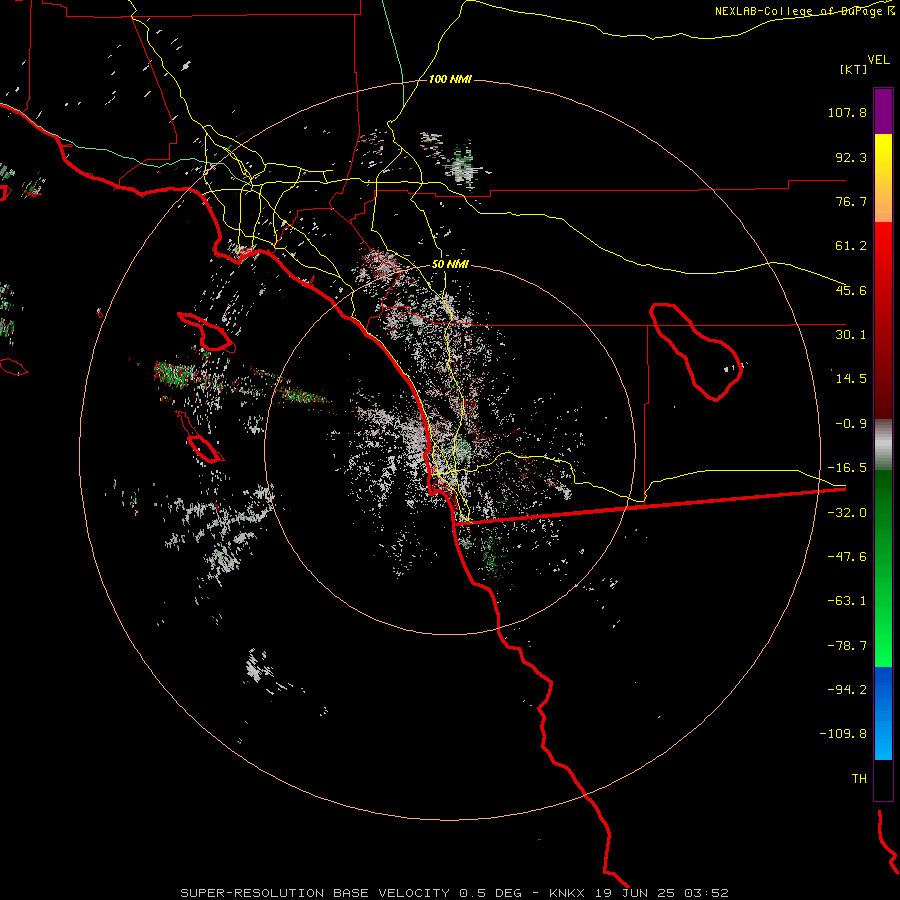This screenshot has height=900, width=900.
Task: Click the -78.7 legend value
Action: tap(847, 646)
